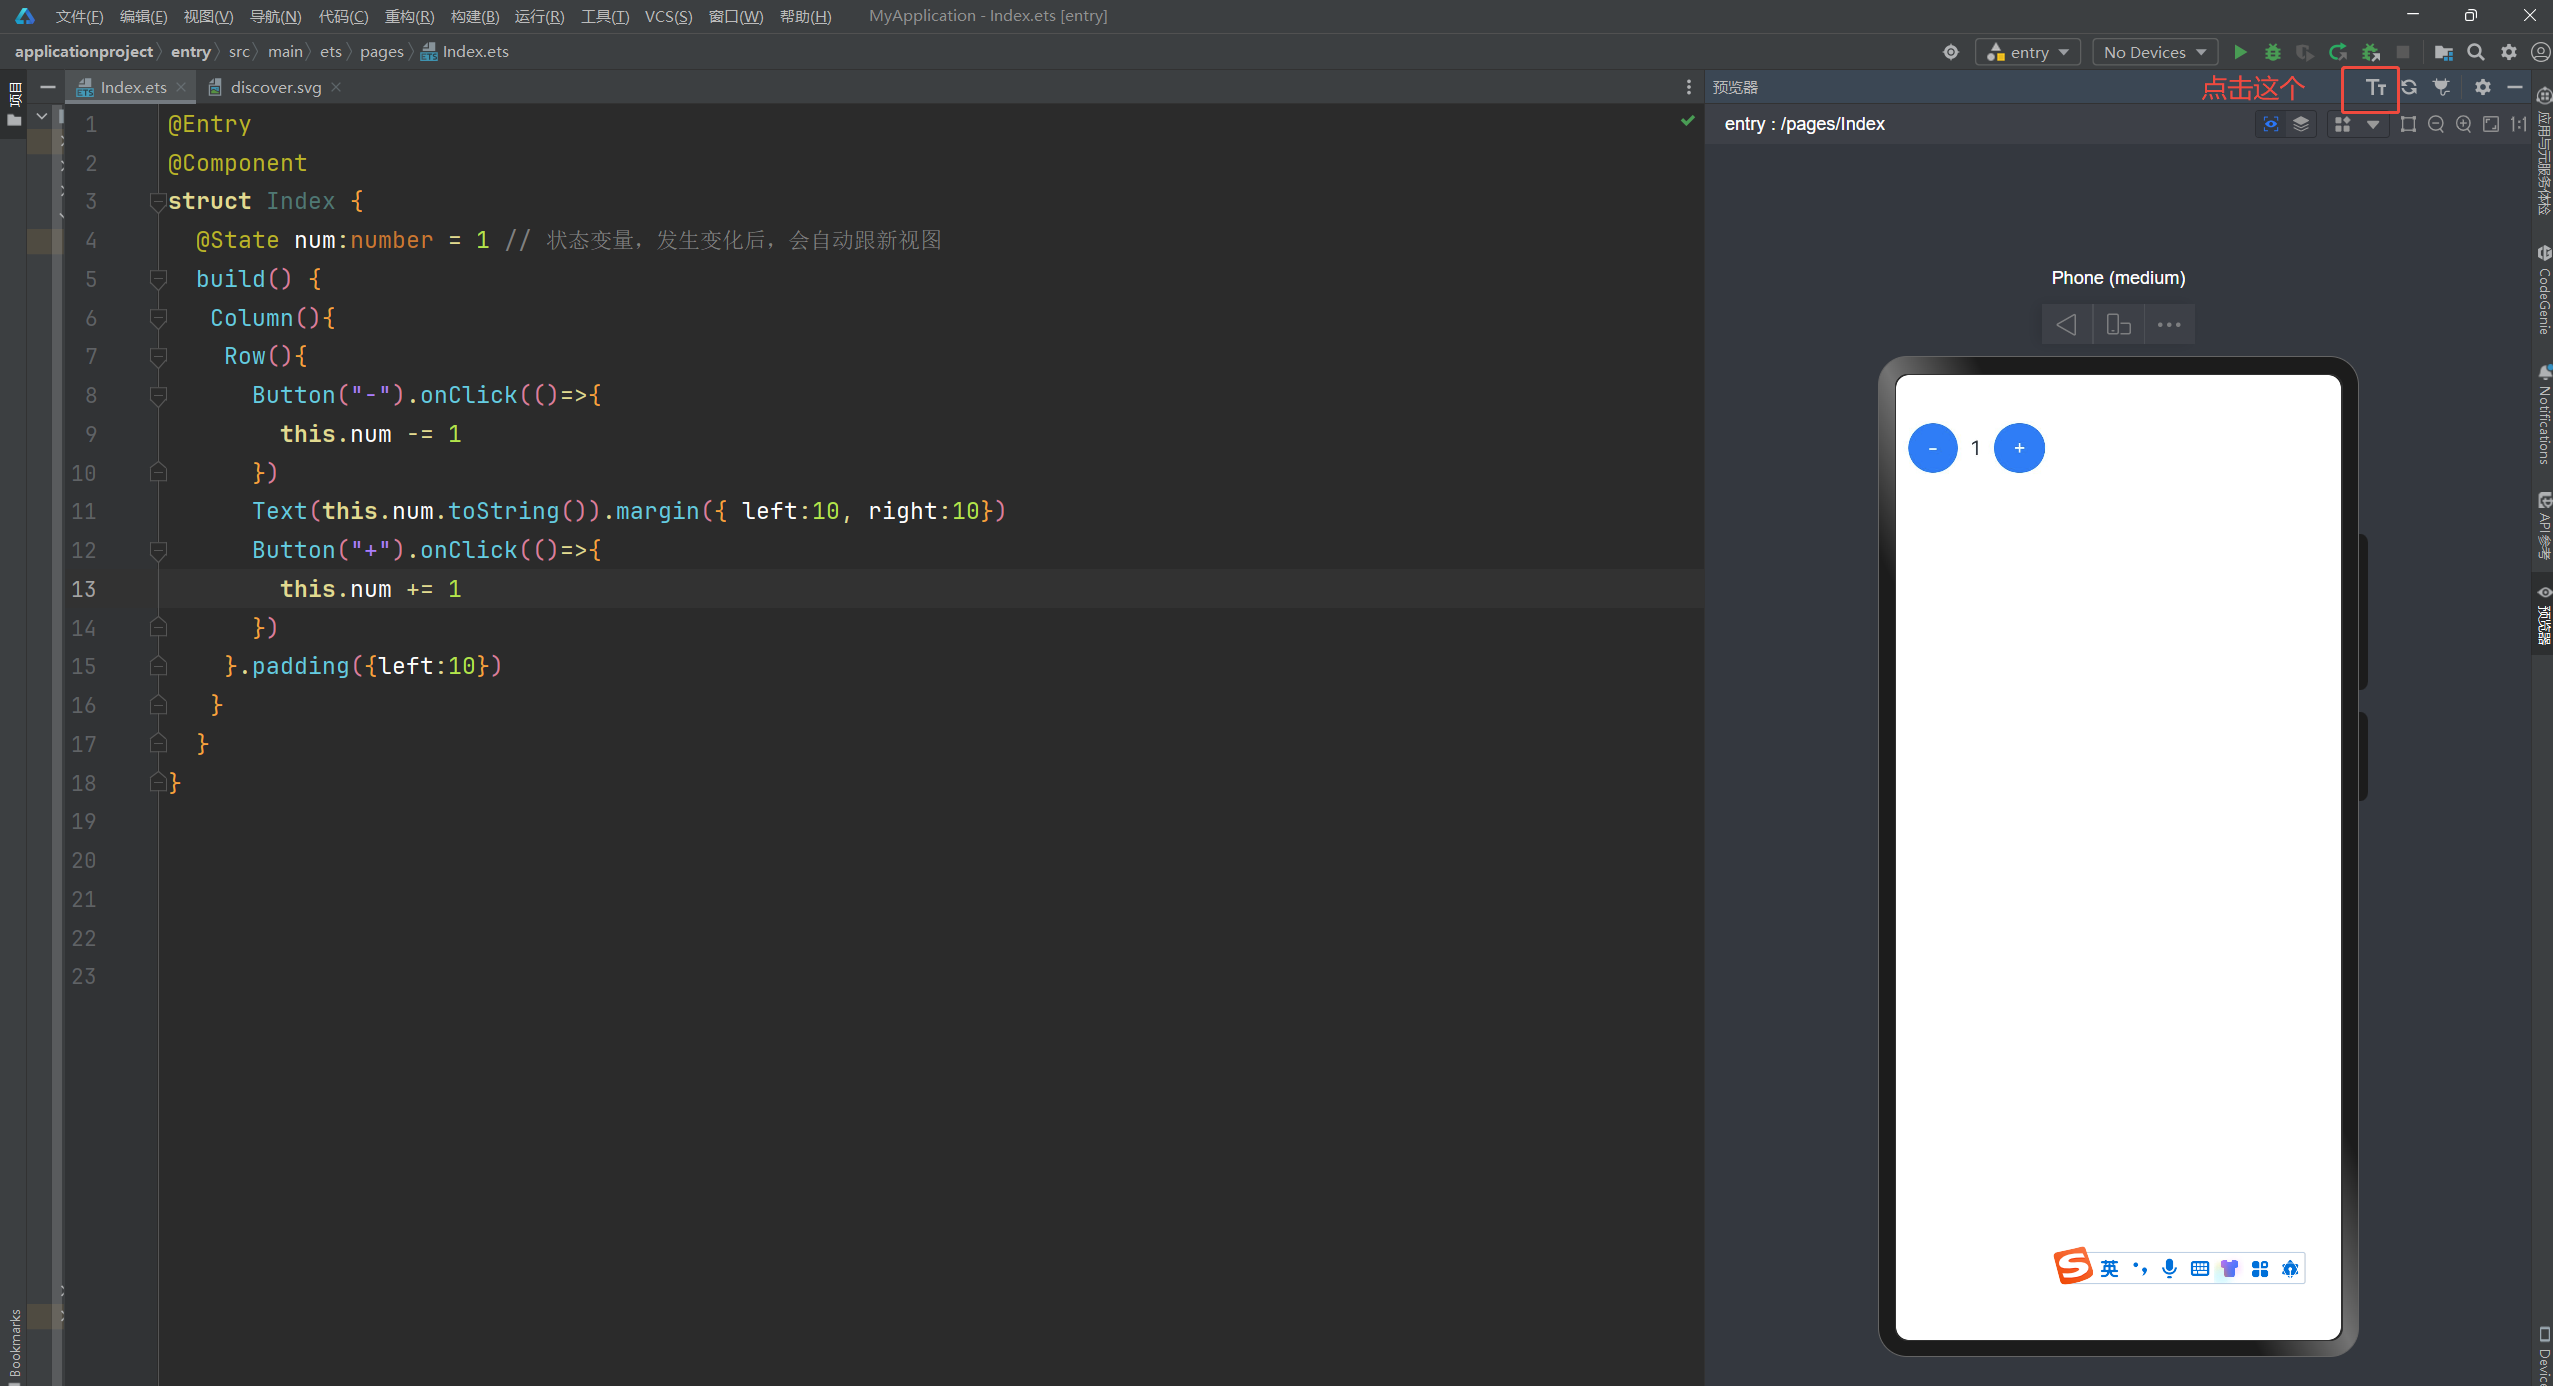Switch to the discover.svg tab

point(275,88)
